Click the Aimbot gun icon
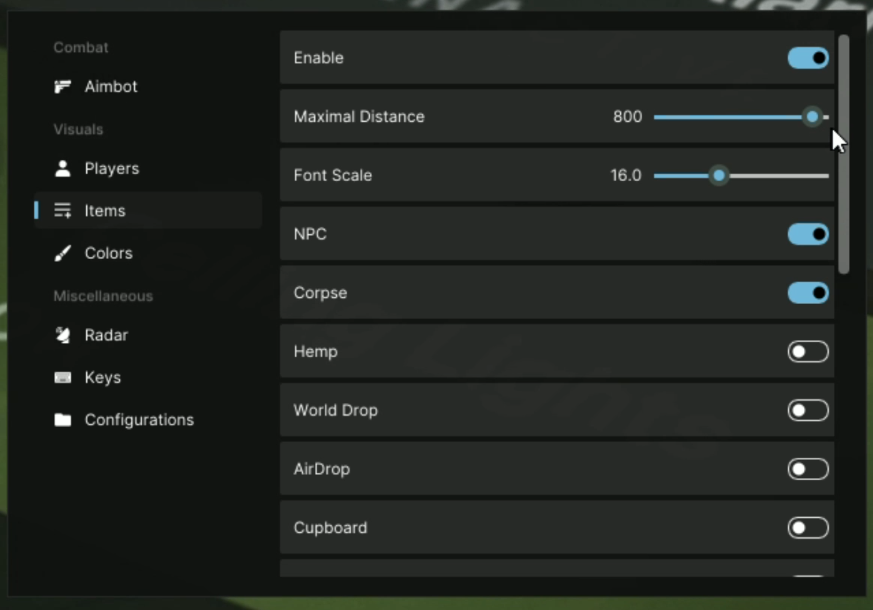 pyautogui.click(x=63, y=87)
